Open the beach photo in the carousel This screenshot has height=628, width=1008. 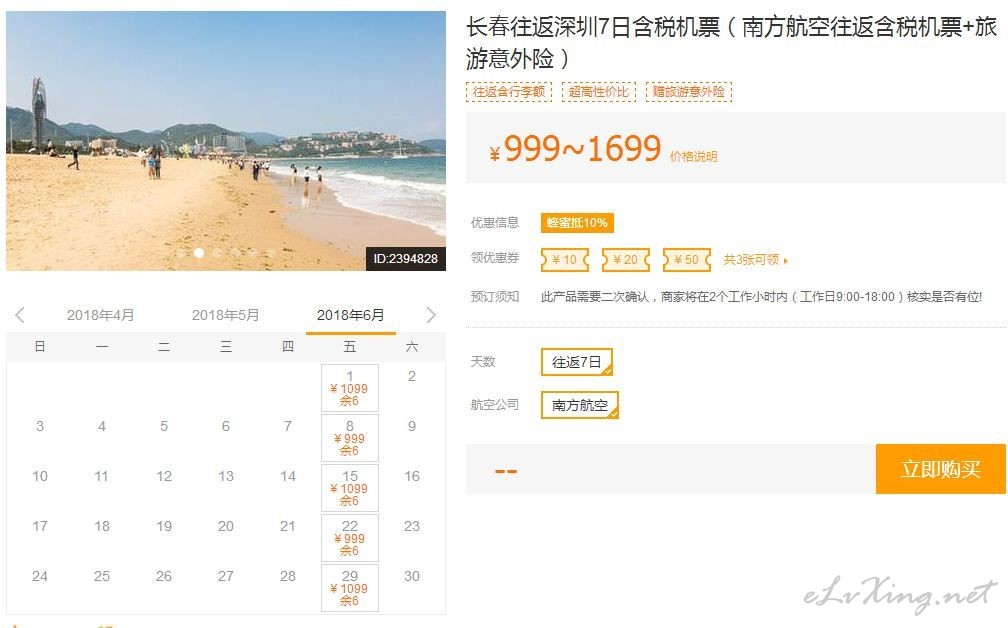coord(226,140)
